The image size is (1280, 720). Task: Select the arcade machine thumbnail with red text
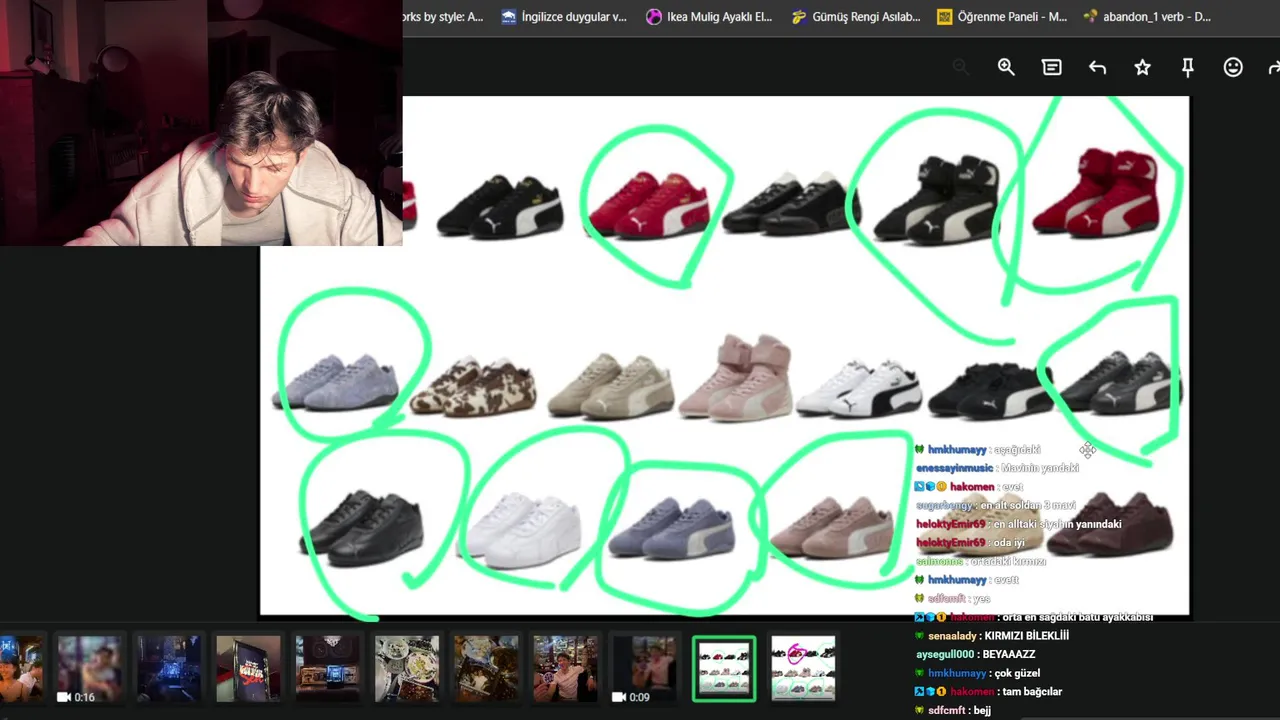(248, 668)
